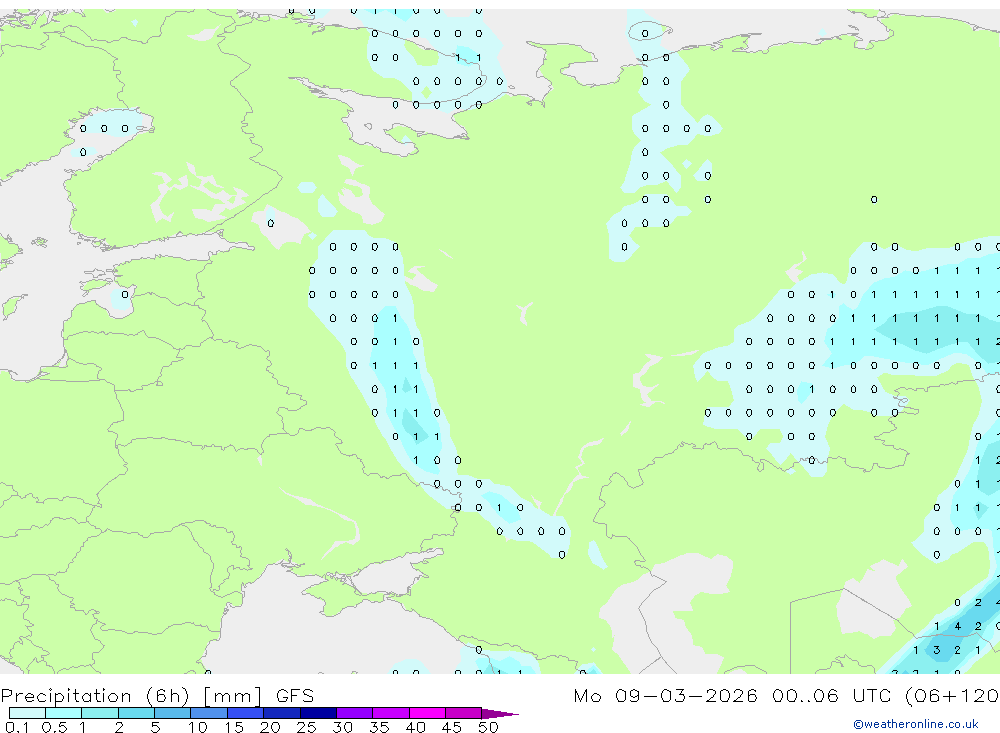Click the "0.1" legend scale label
The width and height of the screenshot is (1000, 733).
pos(17,727)
